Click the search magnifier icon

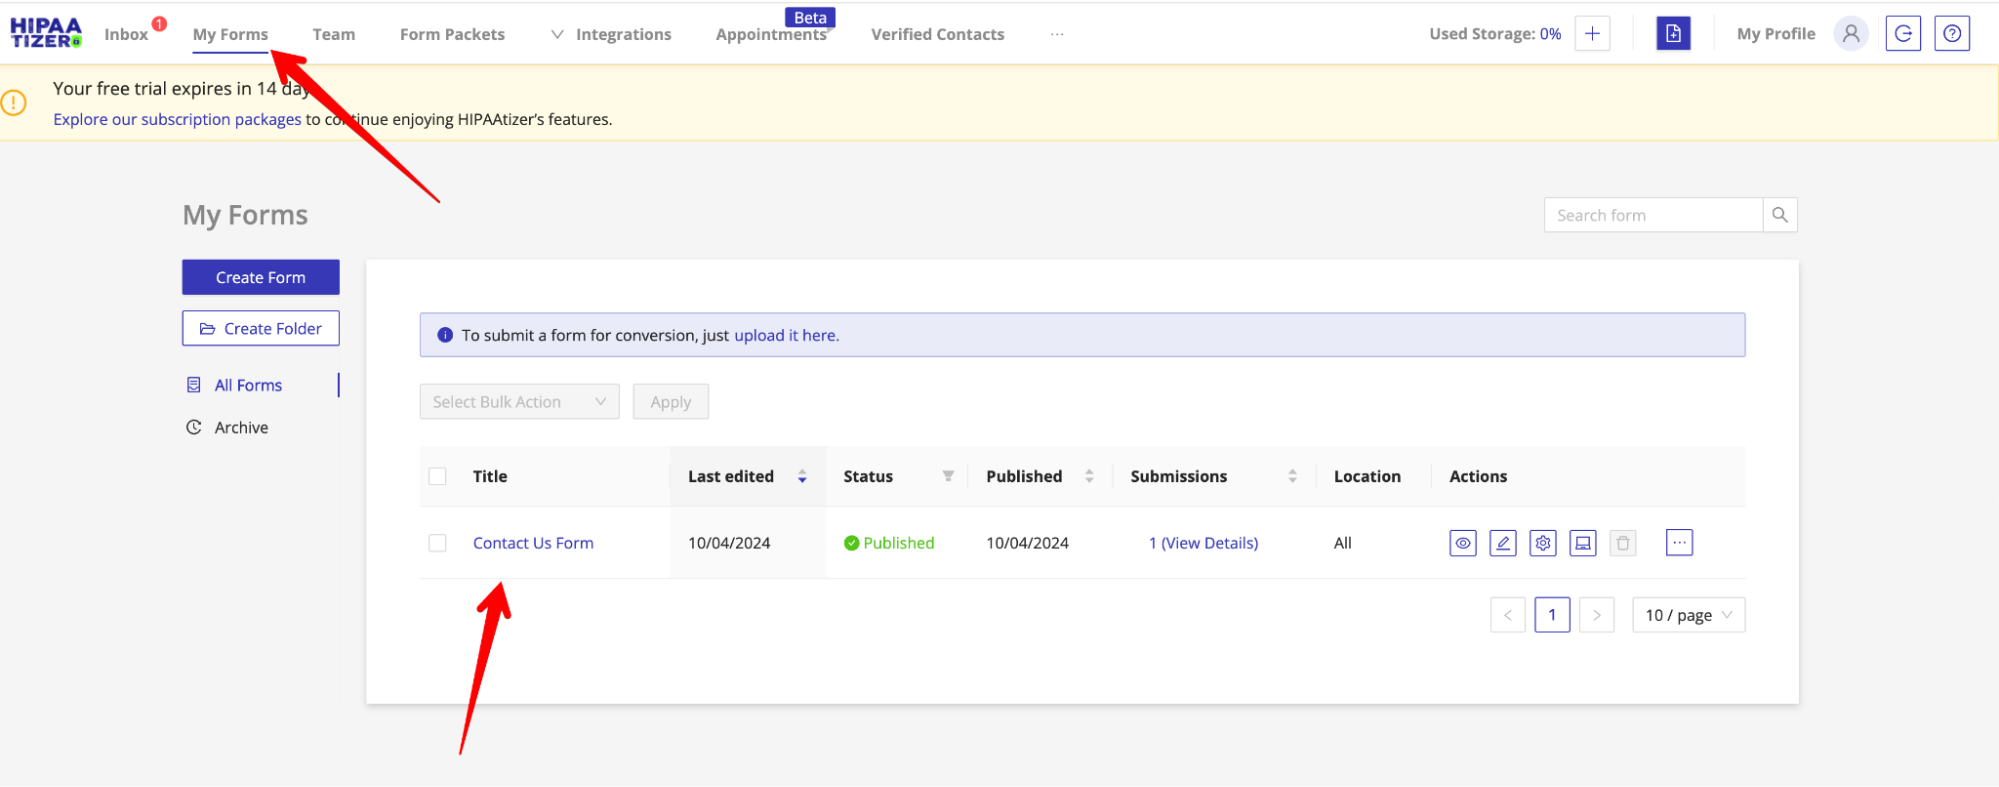pyautogui.click(x=1779, y=215)
